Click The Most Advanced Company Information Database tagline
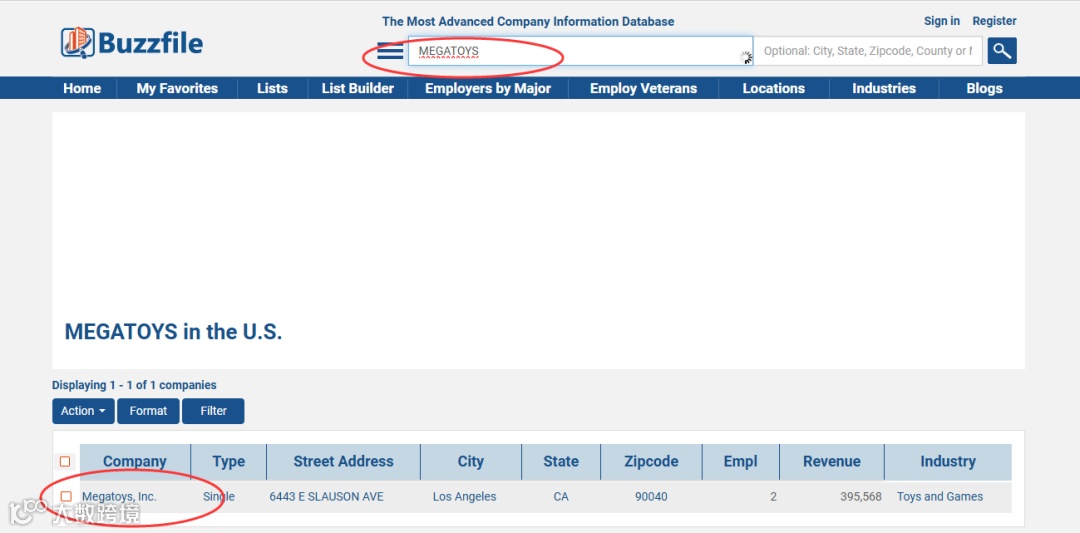The width and height of the screenshot is (1080, 533). 528,21
